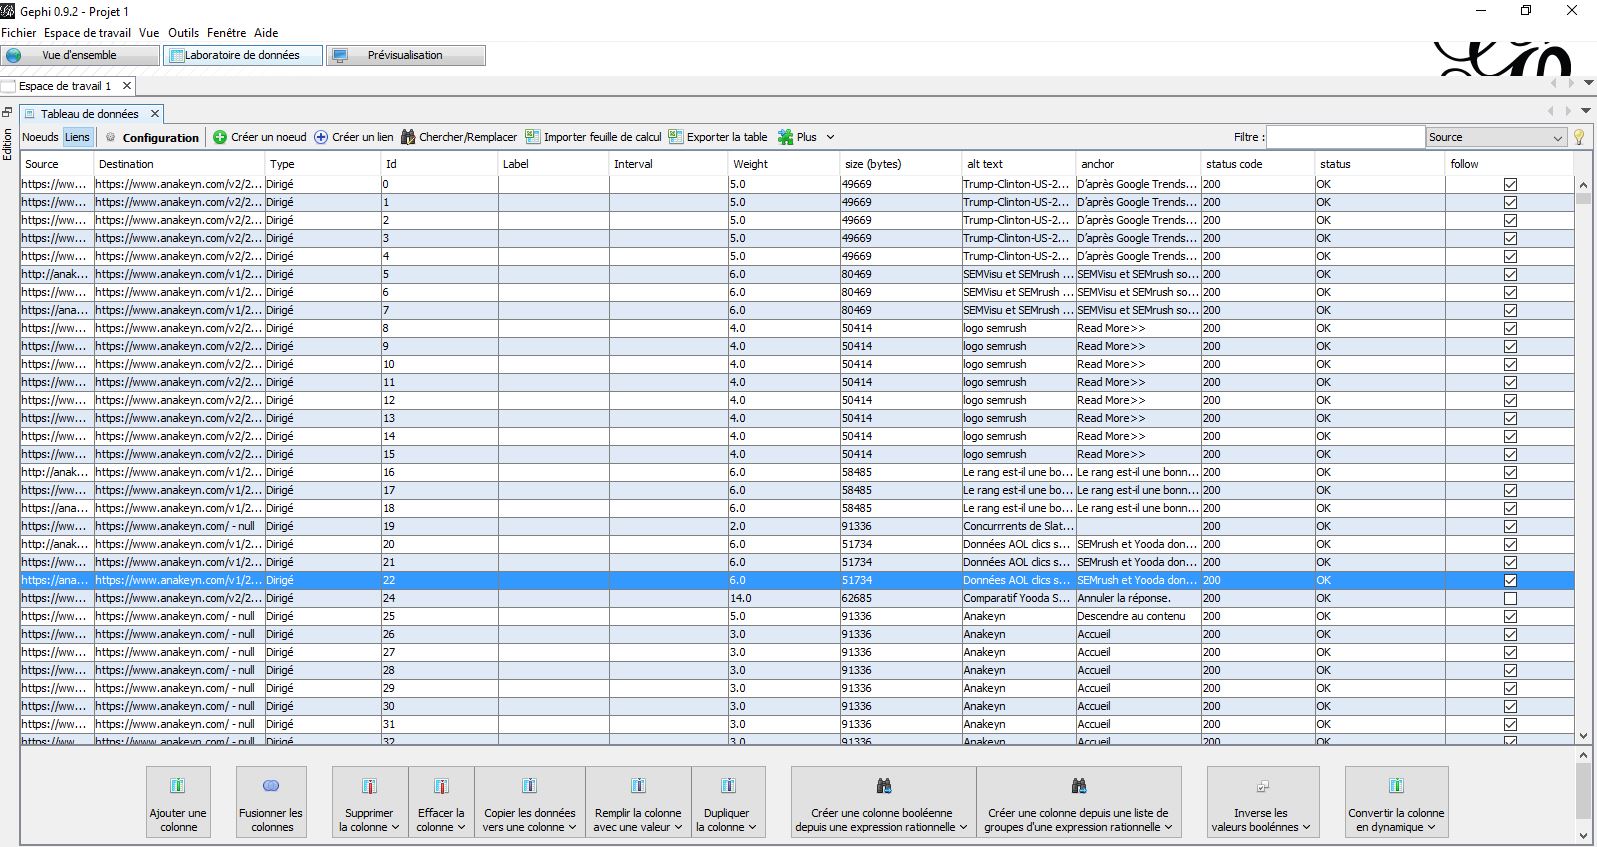Click the Créer un lien icon
This screenshot has width=1597, height=847.
321,137
